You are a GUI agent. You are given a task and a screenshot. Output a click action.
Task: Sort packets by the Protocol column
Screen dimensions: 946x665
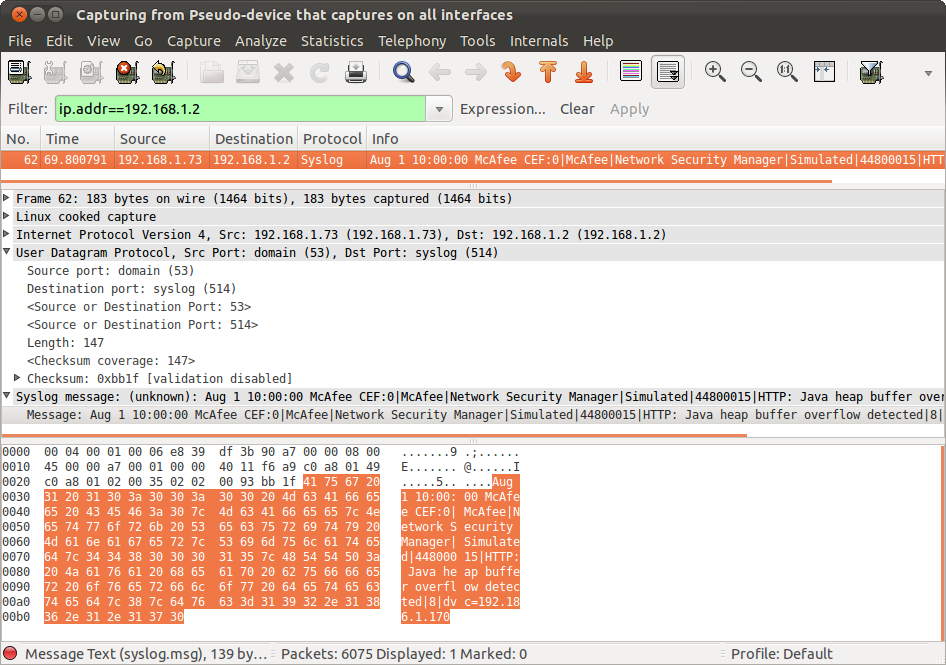332,139
